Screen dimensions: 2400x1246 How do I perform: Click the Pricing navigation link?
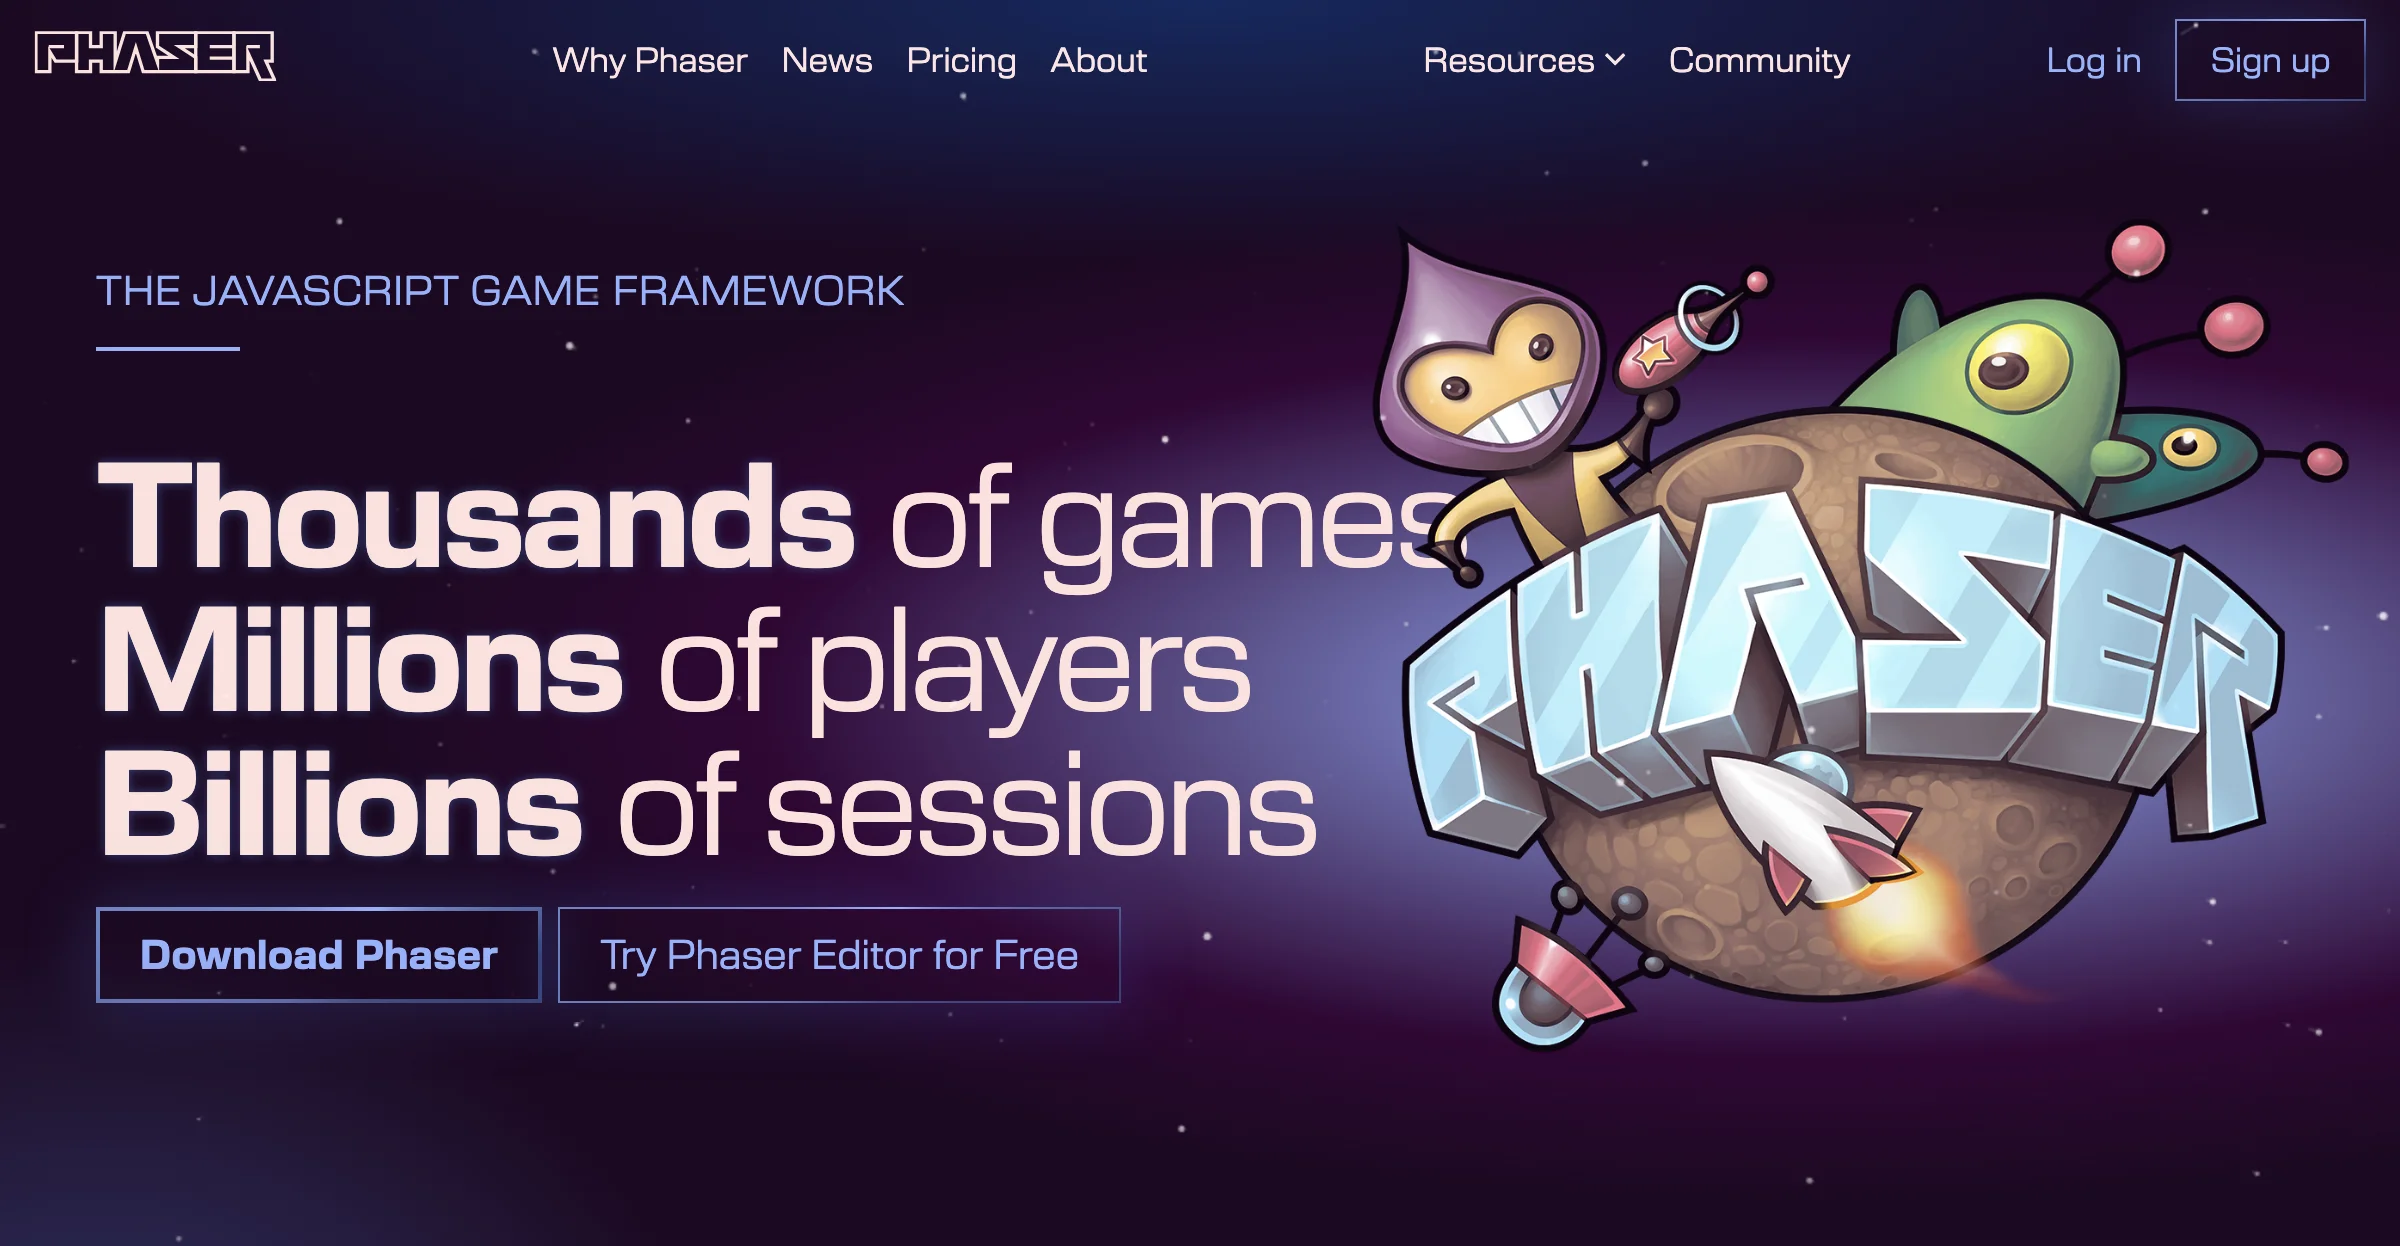coord(960,60)
